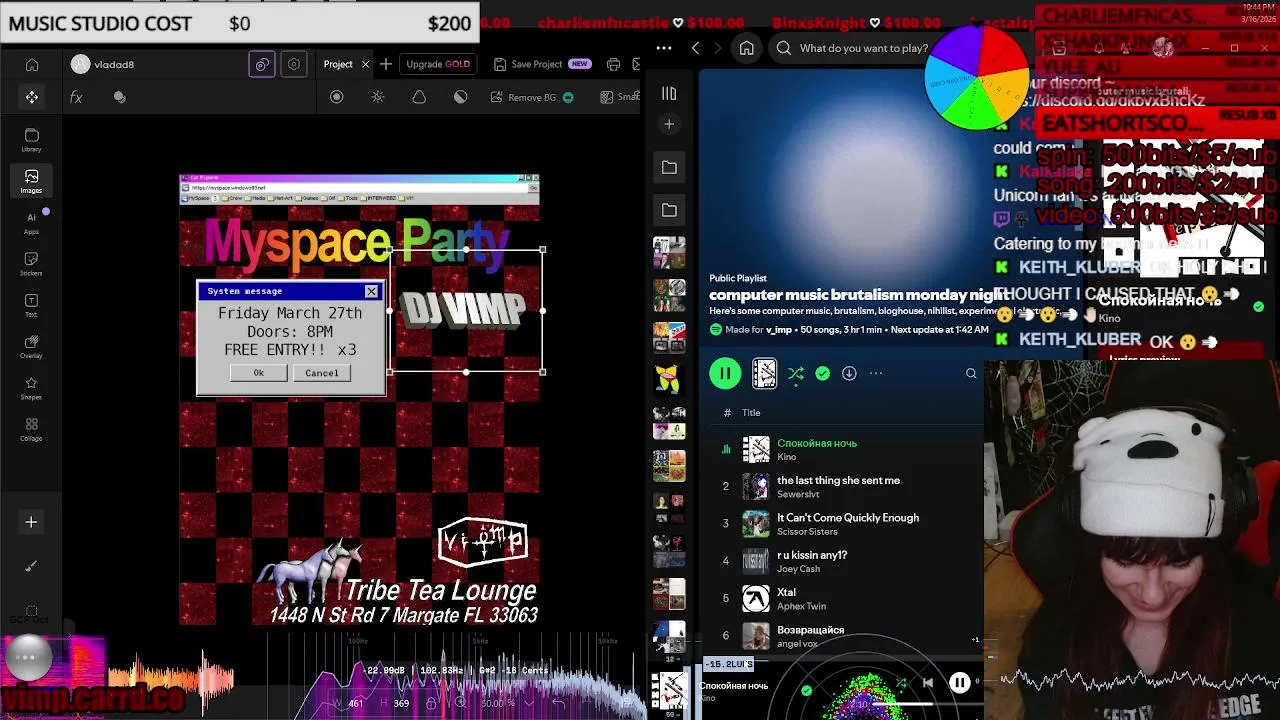Pause the playlist with the green button
The width and height of the screenshot is (1280, 720).
(x=725, y=373)
